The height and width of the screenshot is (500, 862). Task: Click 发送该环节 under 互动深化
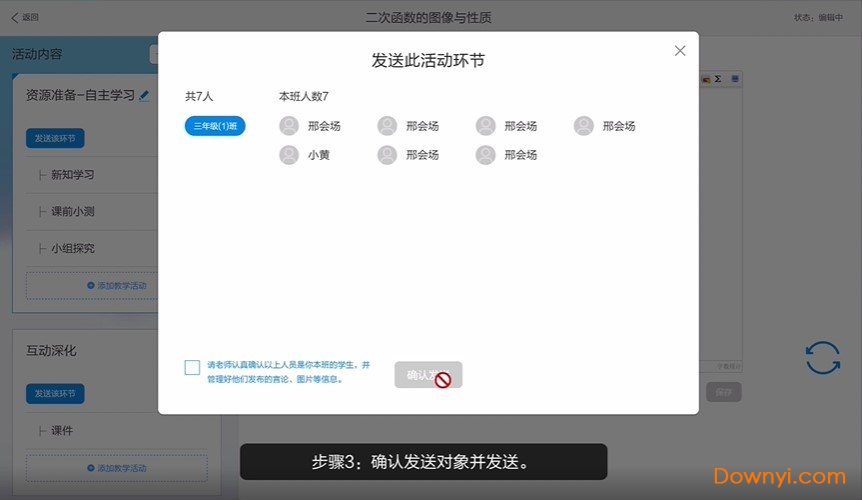point(55,393)
